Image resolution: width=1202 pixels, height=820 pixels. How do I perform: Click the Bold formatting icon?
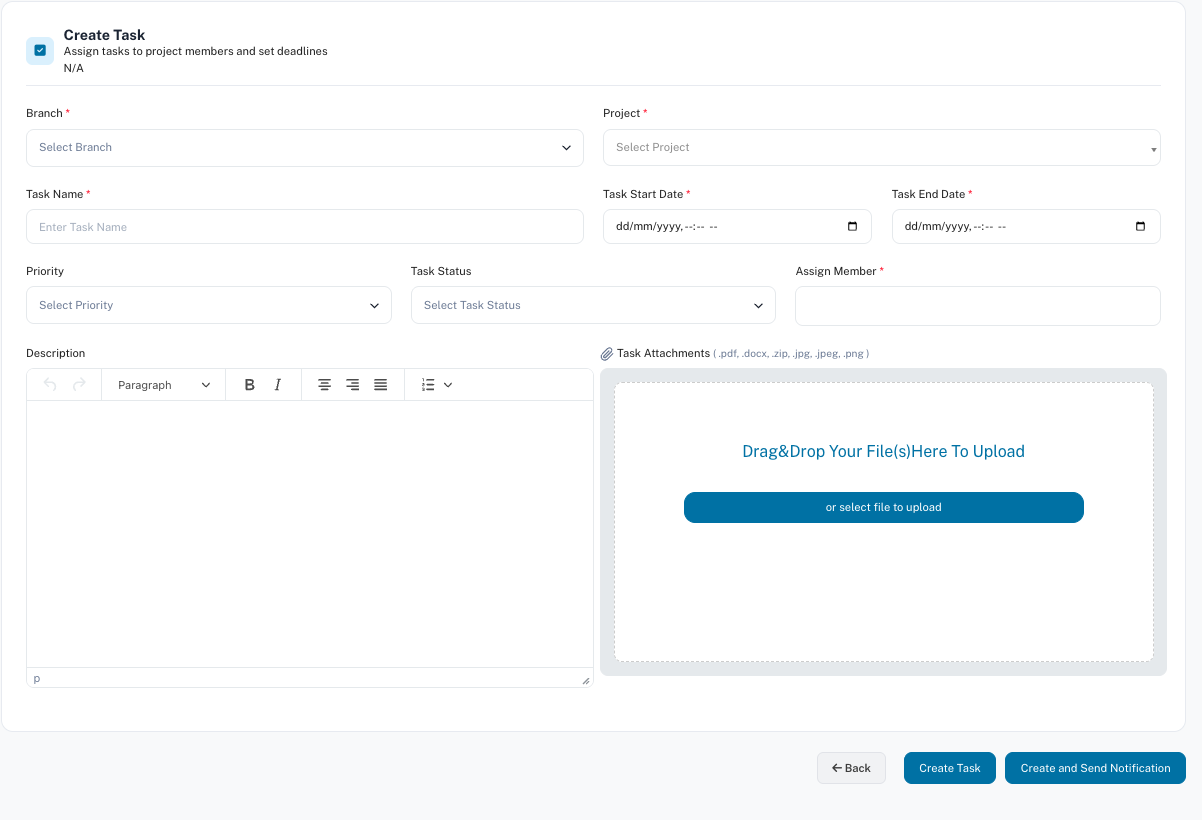250,385
